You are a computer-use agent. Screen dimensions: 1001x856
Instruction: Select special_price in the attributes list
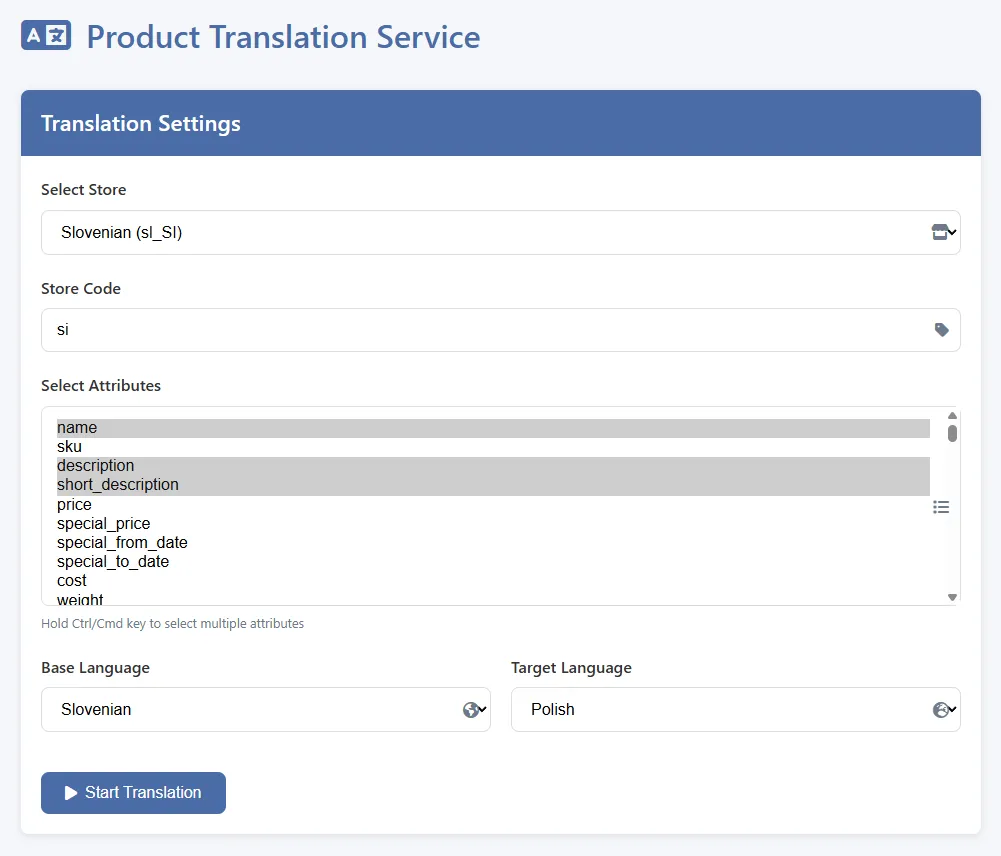click(103, 524)
